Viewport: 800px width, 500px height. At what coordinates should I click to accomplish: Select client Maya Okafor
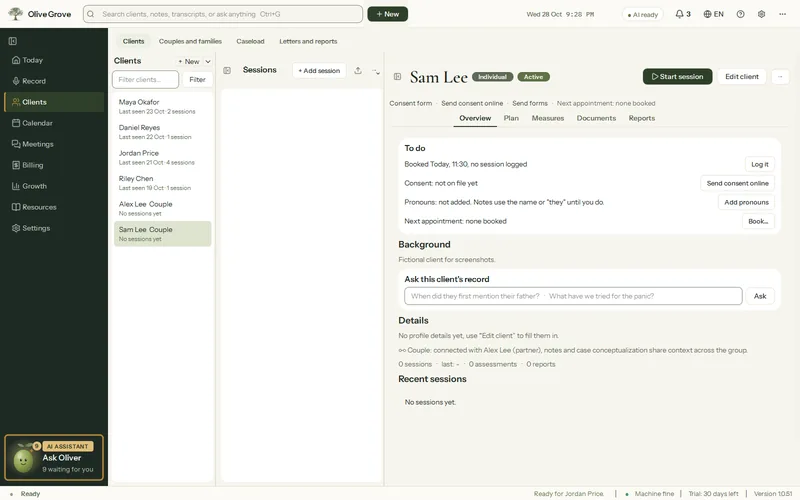point(162,106)
